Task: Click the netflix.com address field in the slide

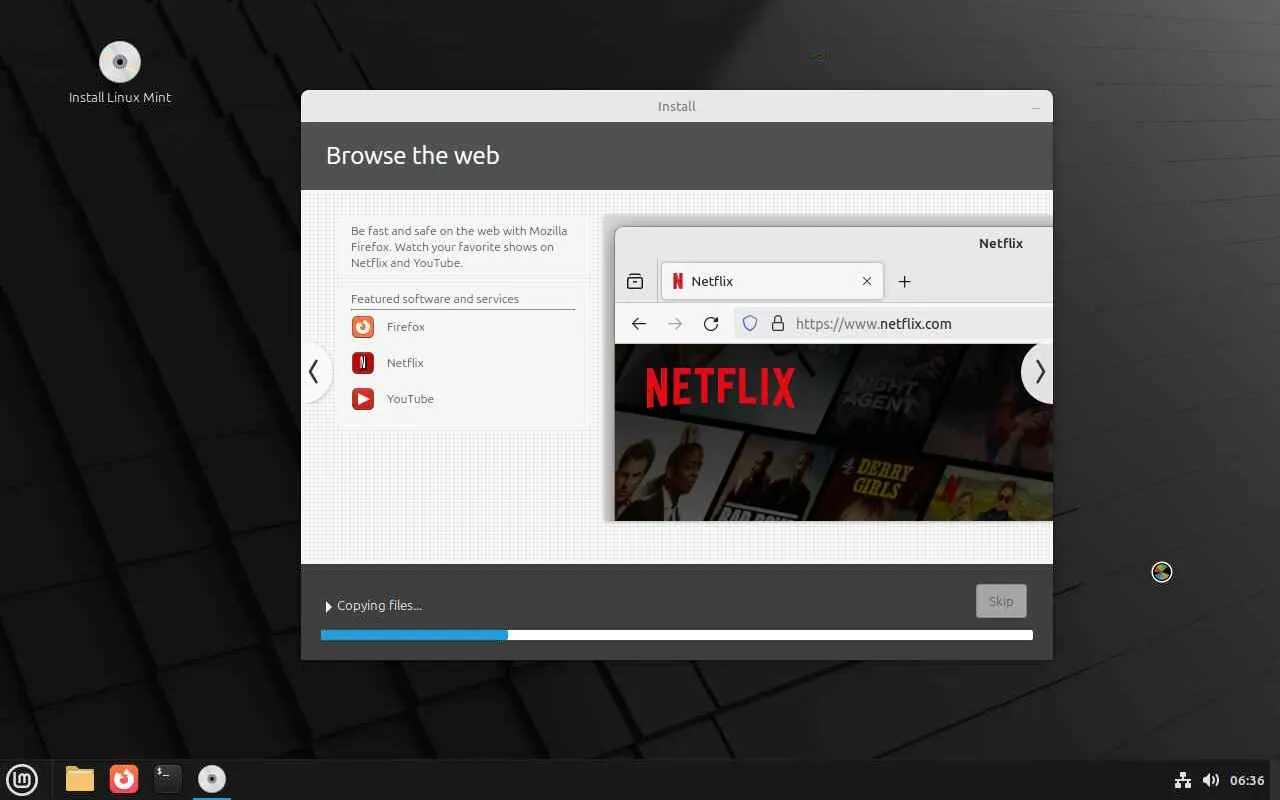Action: [x=893, y=324]
